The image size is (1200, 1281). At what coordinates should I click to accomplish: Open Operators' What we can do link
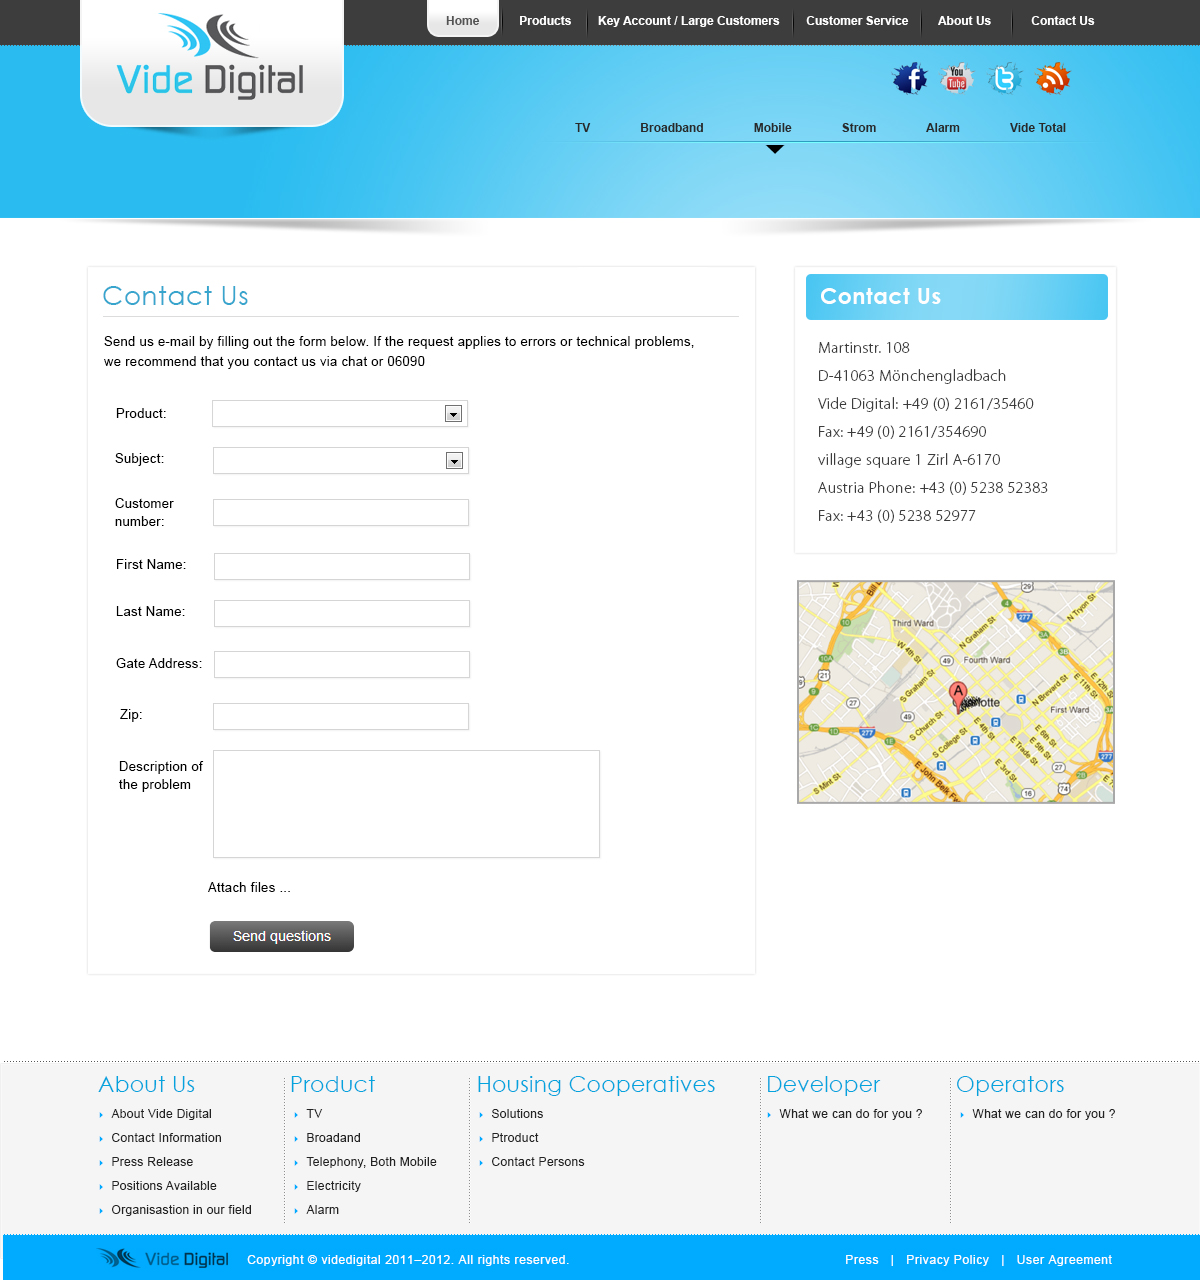pos(1044,1114)
